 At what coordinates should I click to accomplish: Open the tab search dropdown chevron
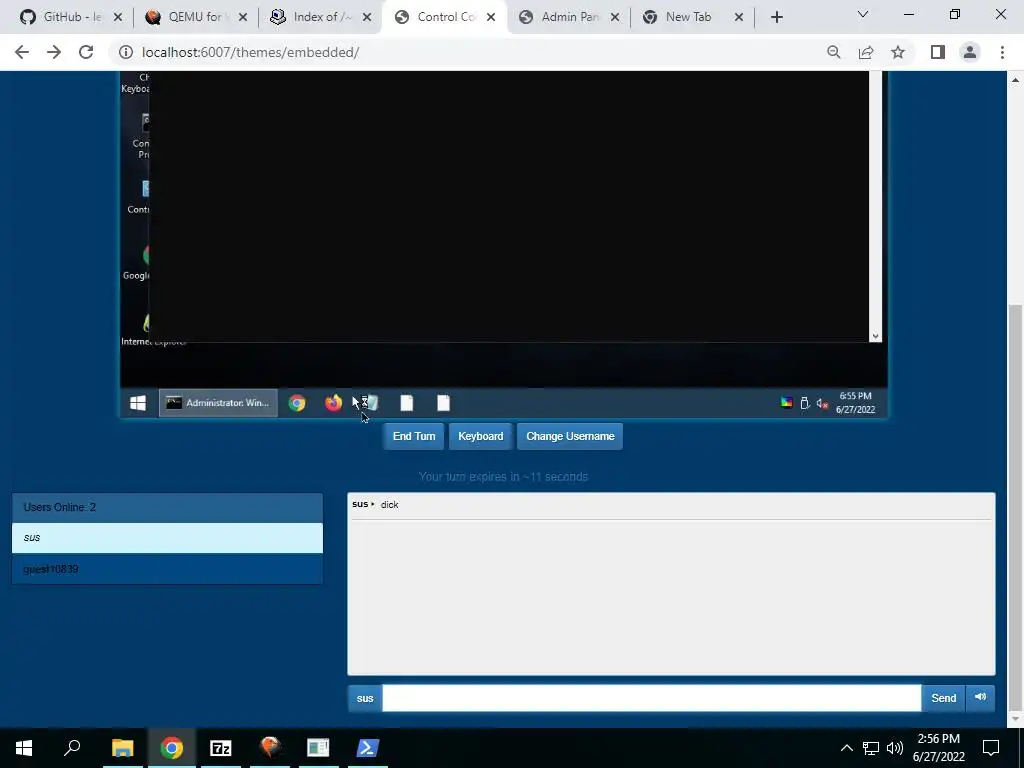863,14
